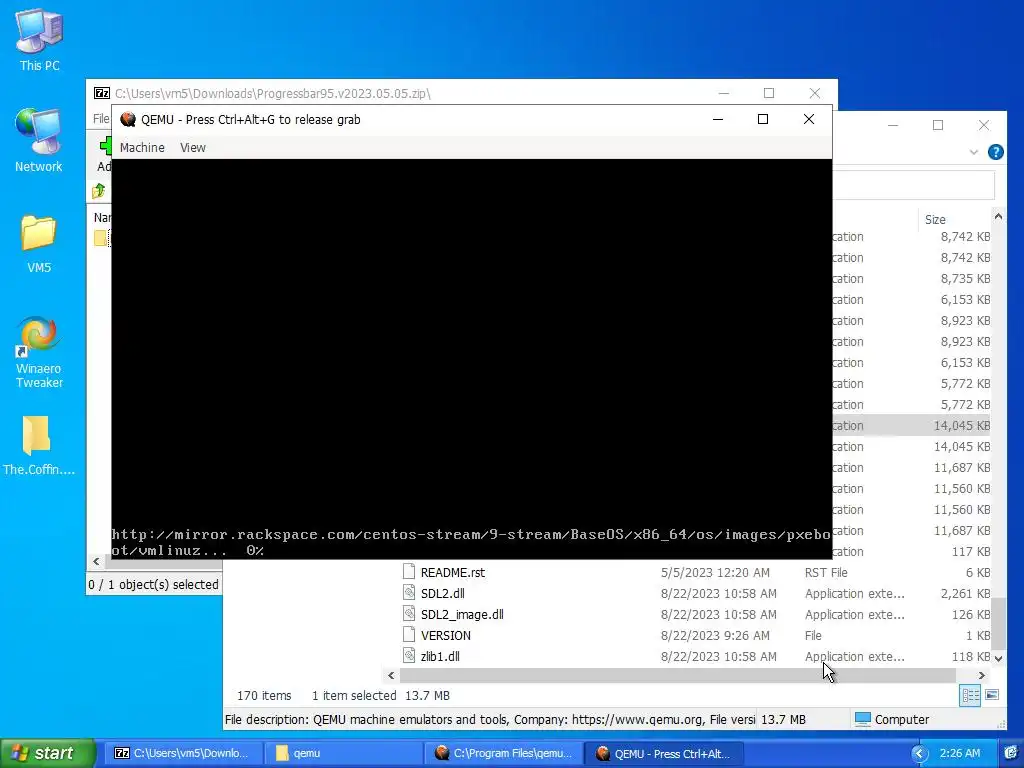Select the SDL2.dll file name
Viewport: 1024px width, 768px height.
[443, 594]
